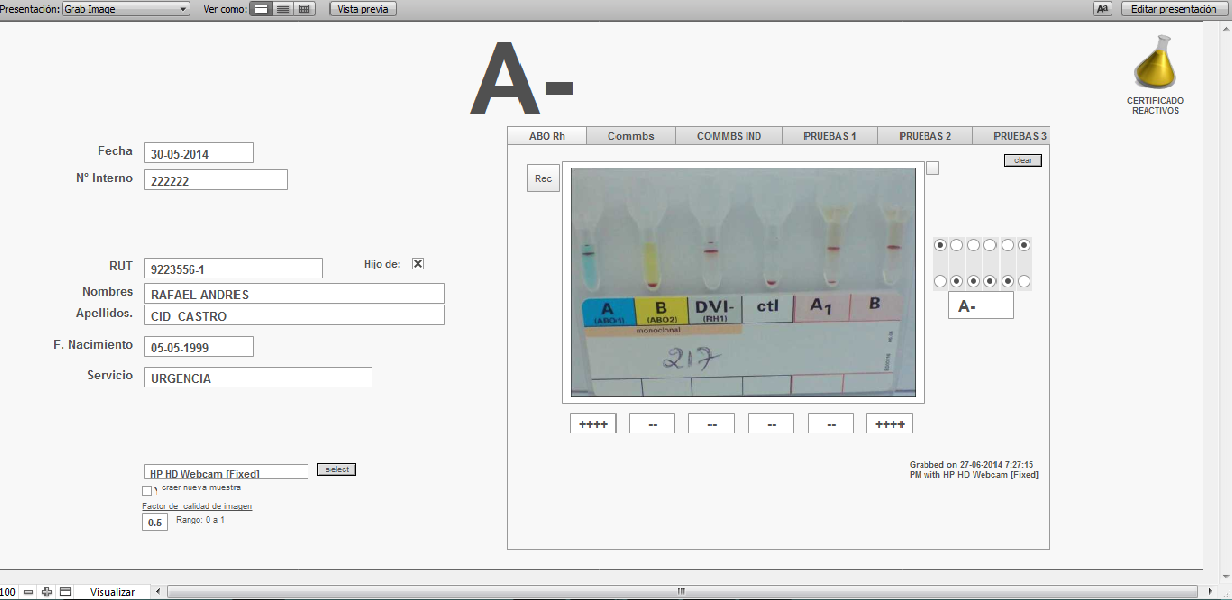Click the Aa formatting bar icon
The height and width of the screenshot is (600, 1232).
click(1102, 9)
